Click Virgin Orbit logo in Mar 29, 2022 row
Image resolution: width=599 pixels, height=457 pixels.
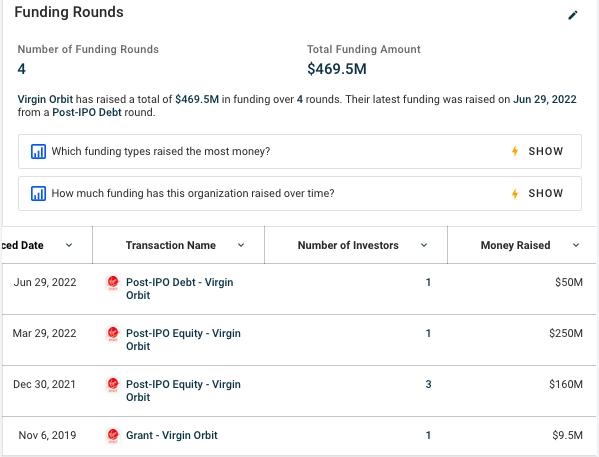(113, 334)
